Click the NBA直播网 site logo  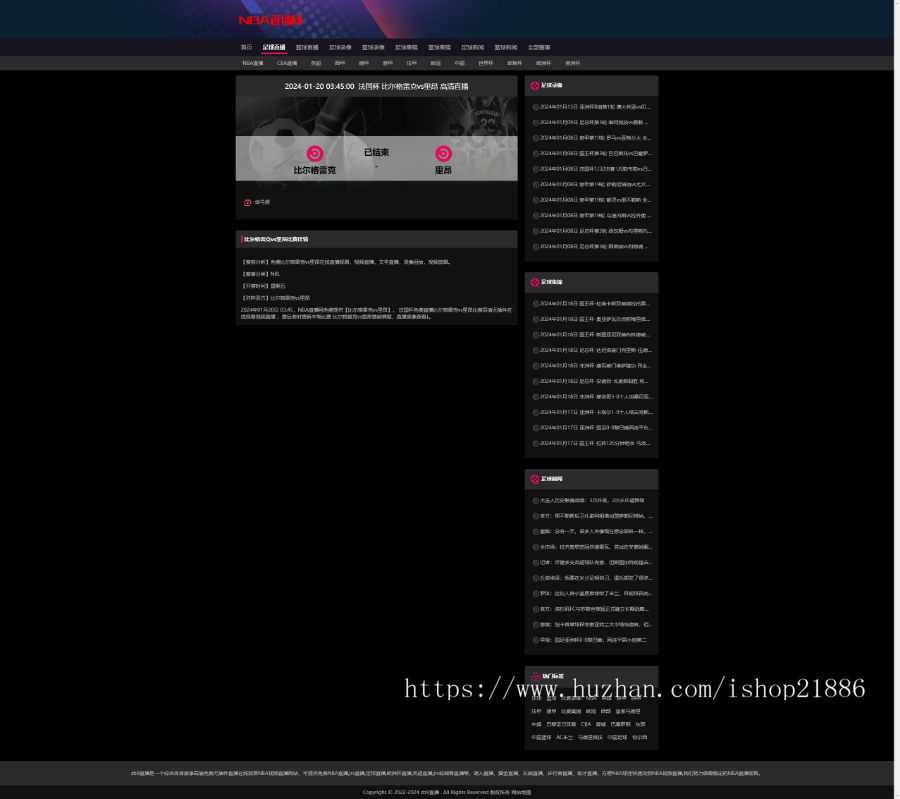tap(270, 20)
